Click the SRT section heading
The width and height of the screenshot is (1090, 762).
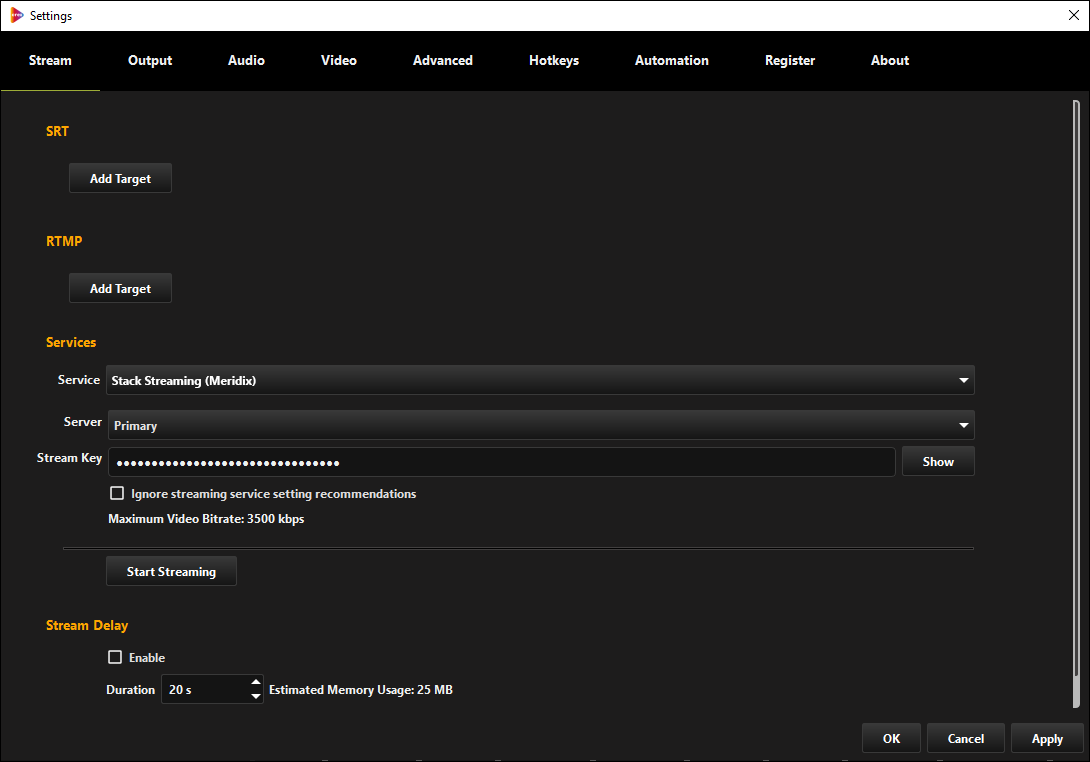click(57, 131)
